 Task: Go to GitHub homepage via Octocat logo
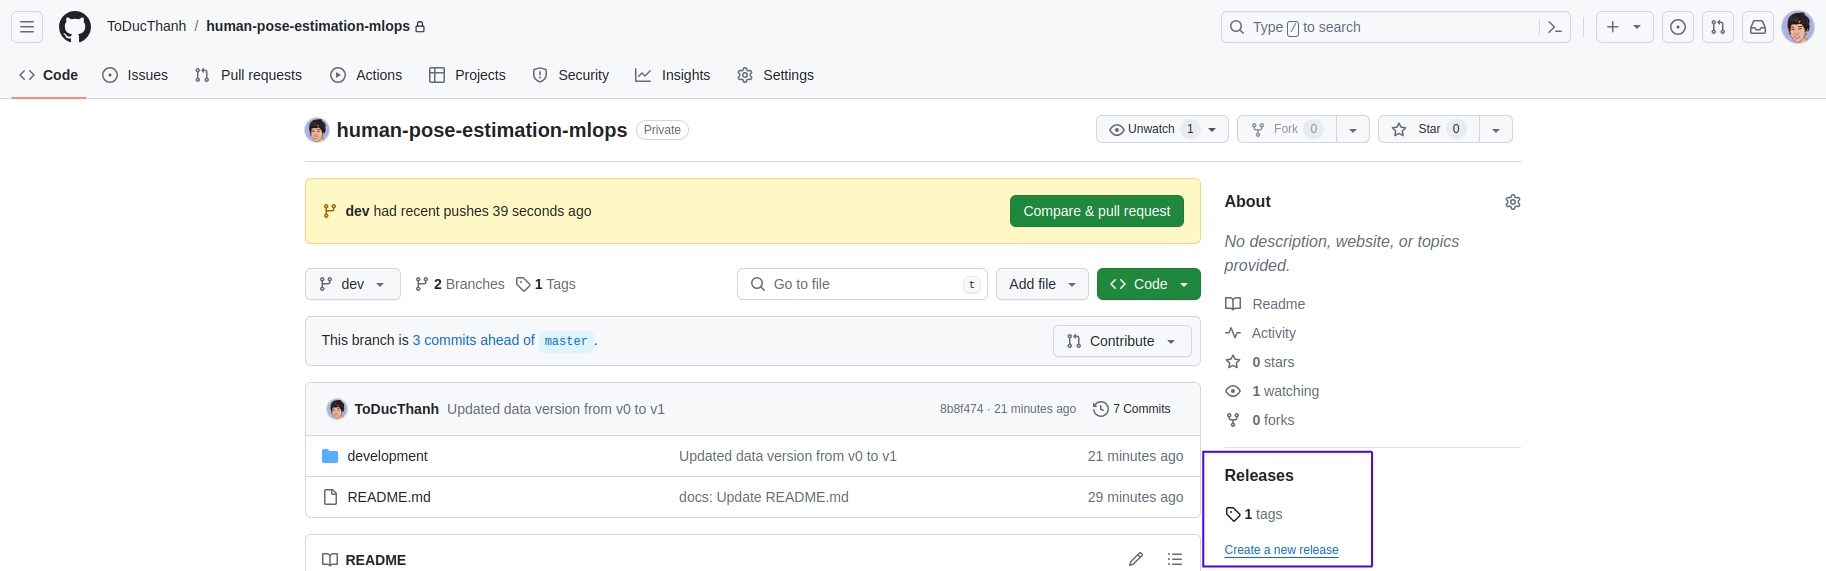[x=75, y=27]
